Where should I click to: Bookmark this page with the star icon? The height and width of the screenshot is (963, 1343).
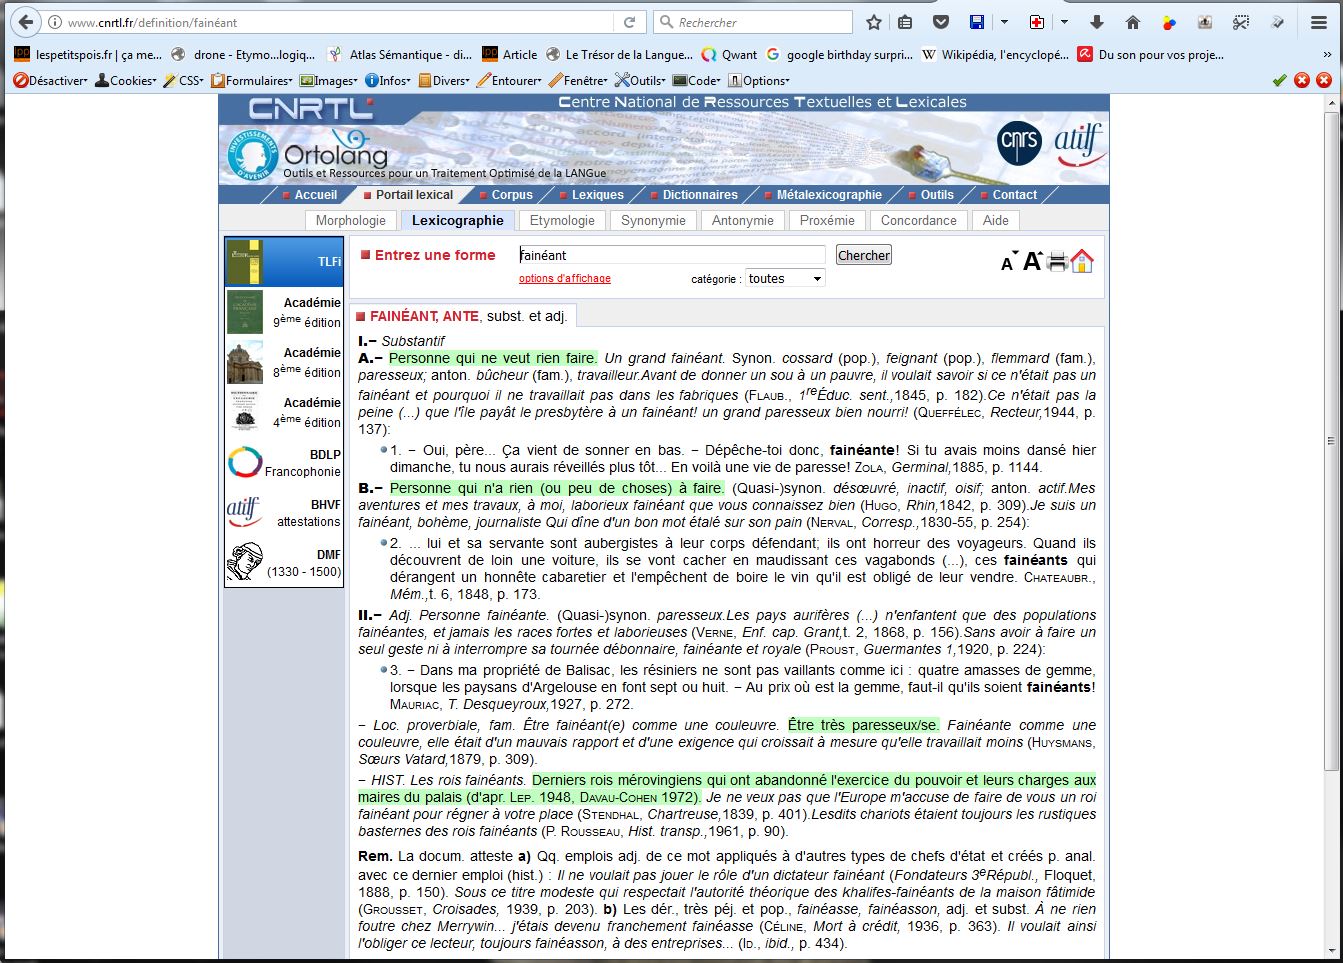click(x=873, y=22)
